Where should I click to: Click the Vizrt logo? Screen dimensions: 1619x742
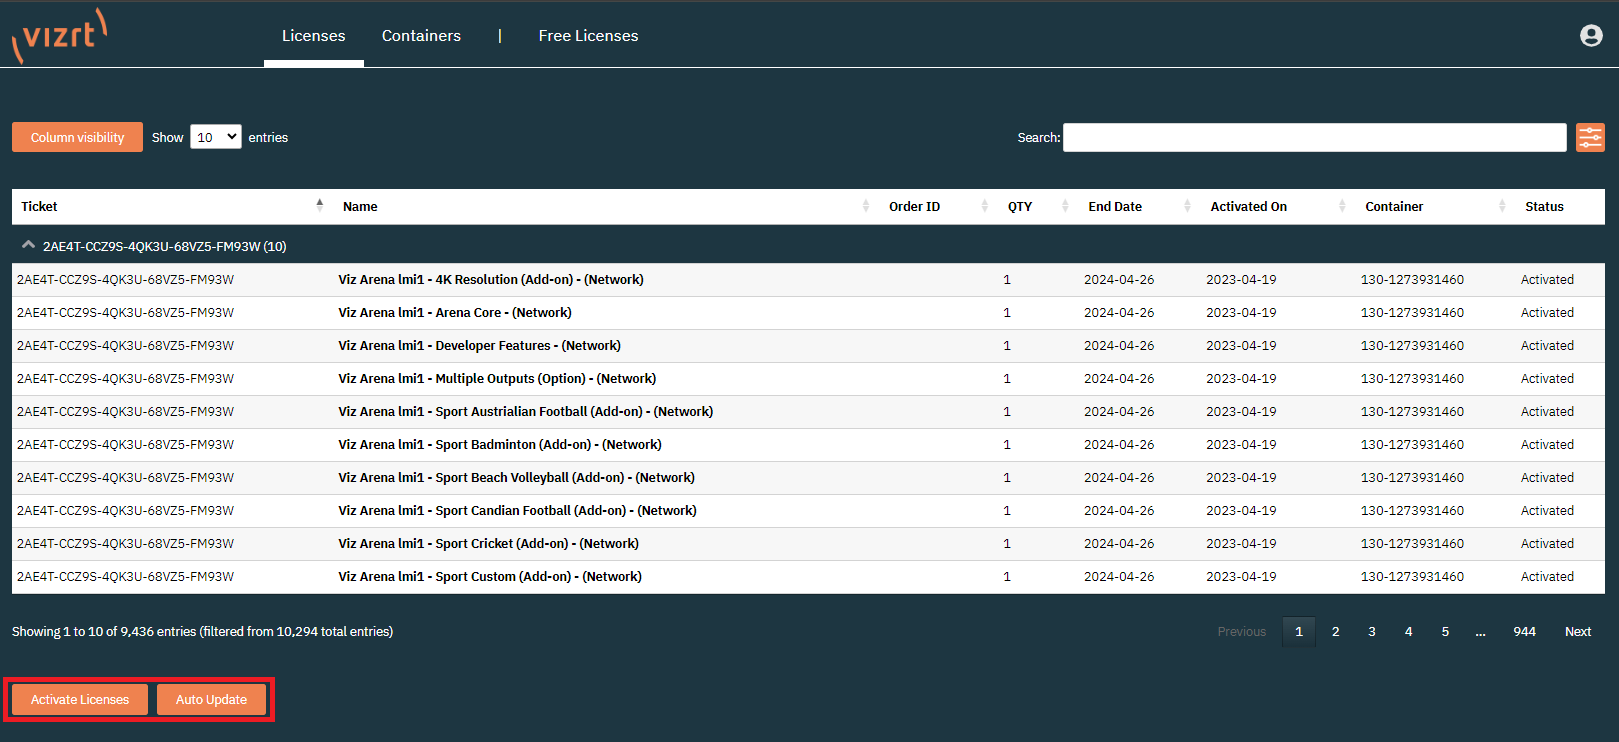pyautogui.click(x=60, y=36)
